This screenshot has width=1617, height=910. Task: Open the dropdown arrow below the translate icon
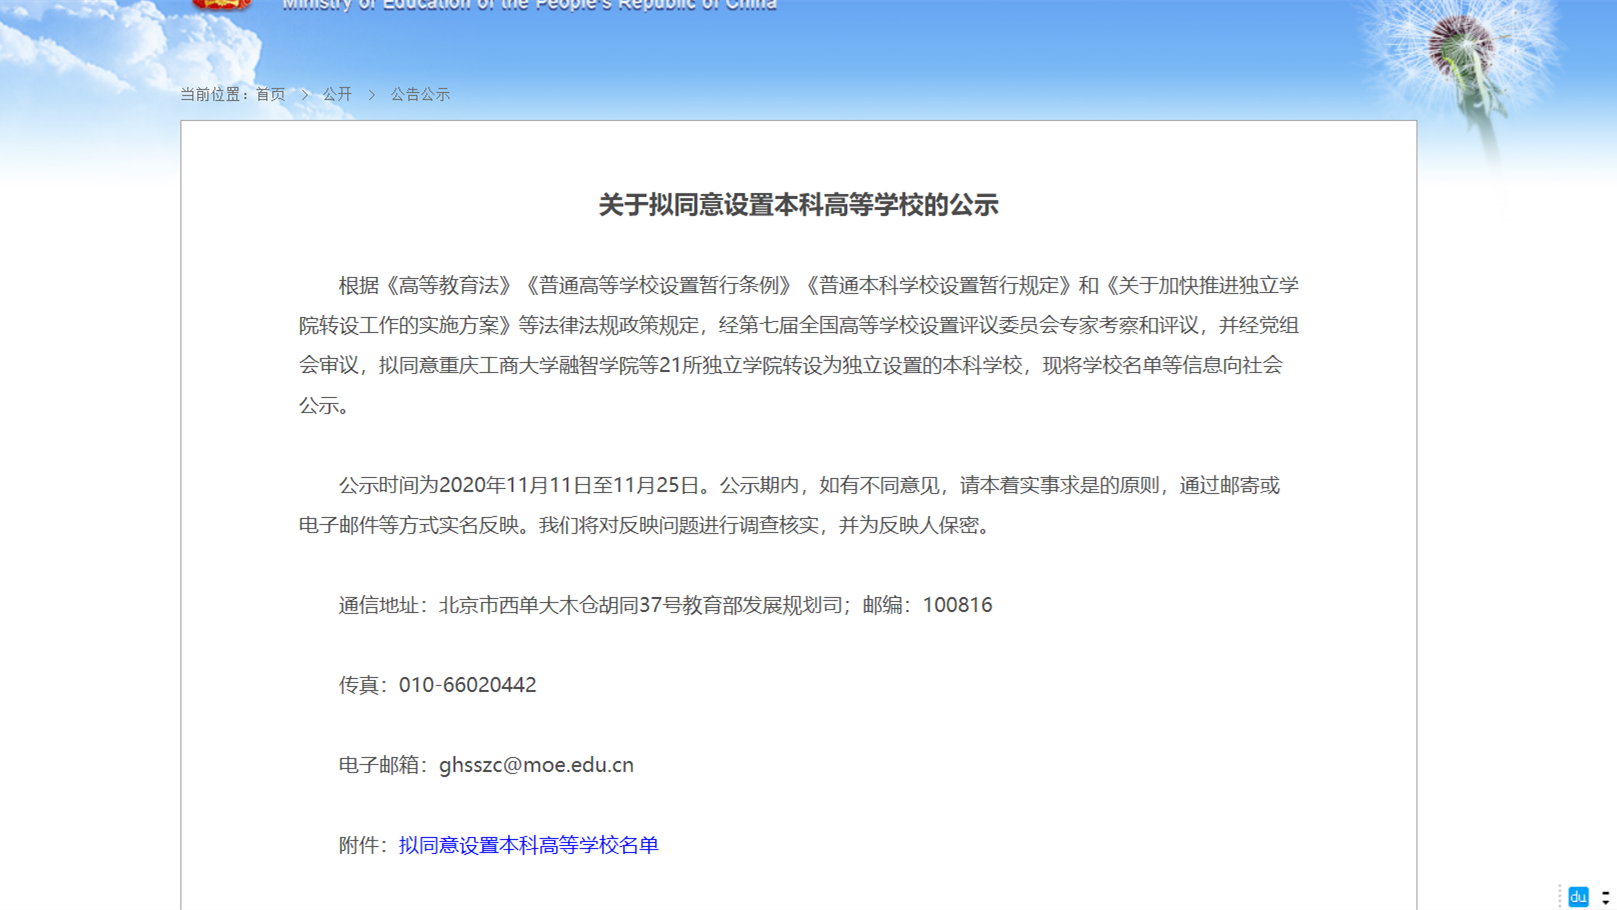[1606, 903]
